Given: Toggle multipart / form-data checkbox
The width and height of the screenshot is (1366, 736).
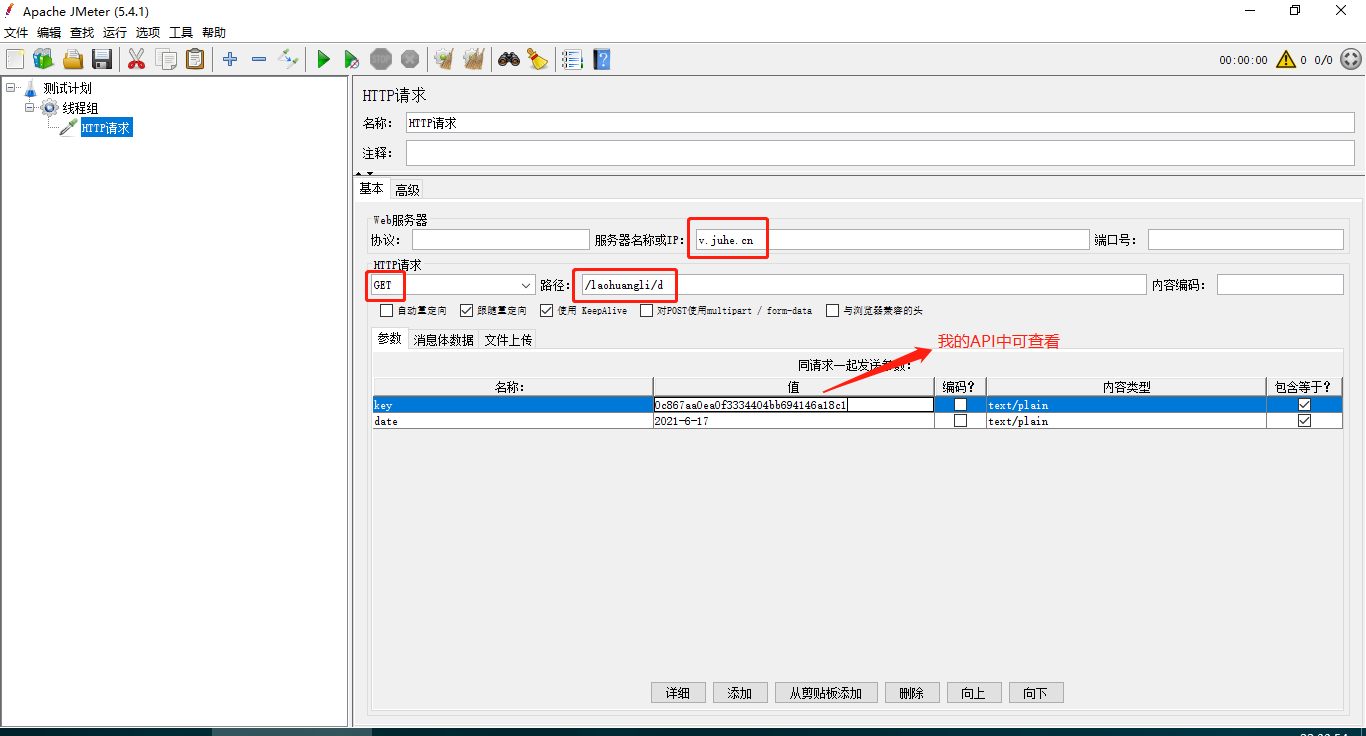Looking at the screenshot, I should [x=647, y=311].
